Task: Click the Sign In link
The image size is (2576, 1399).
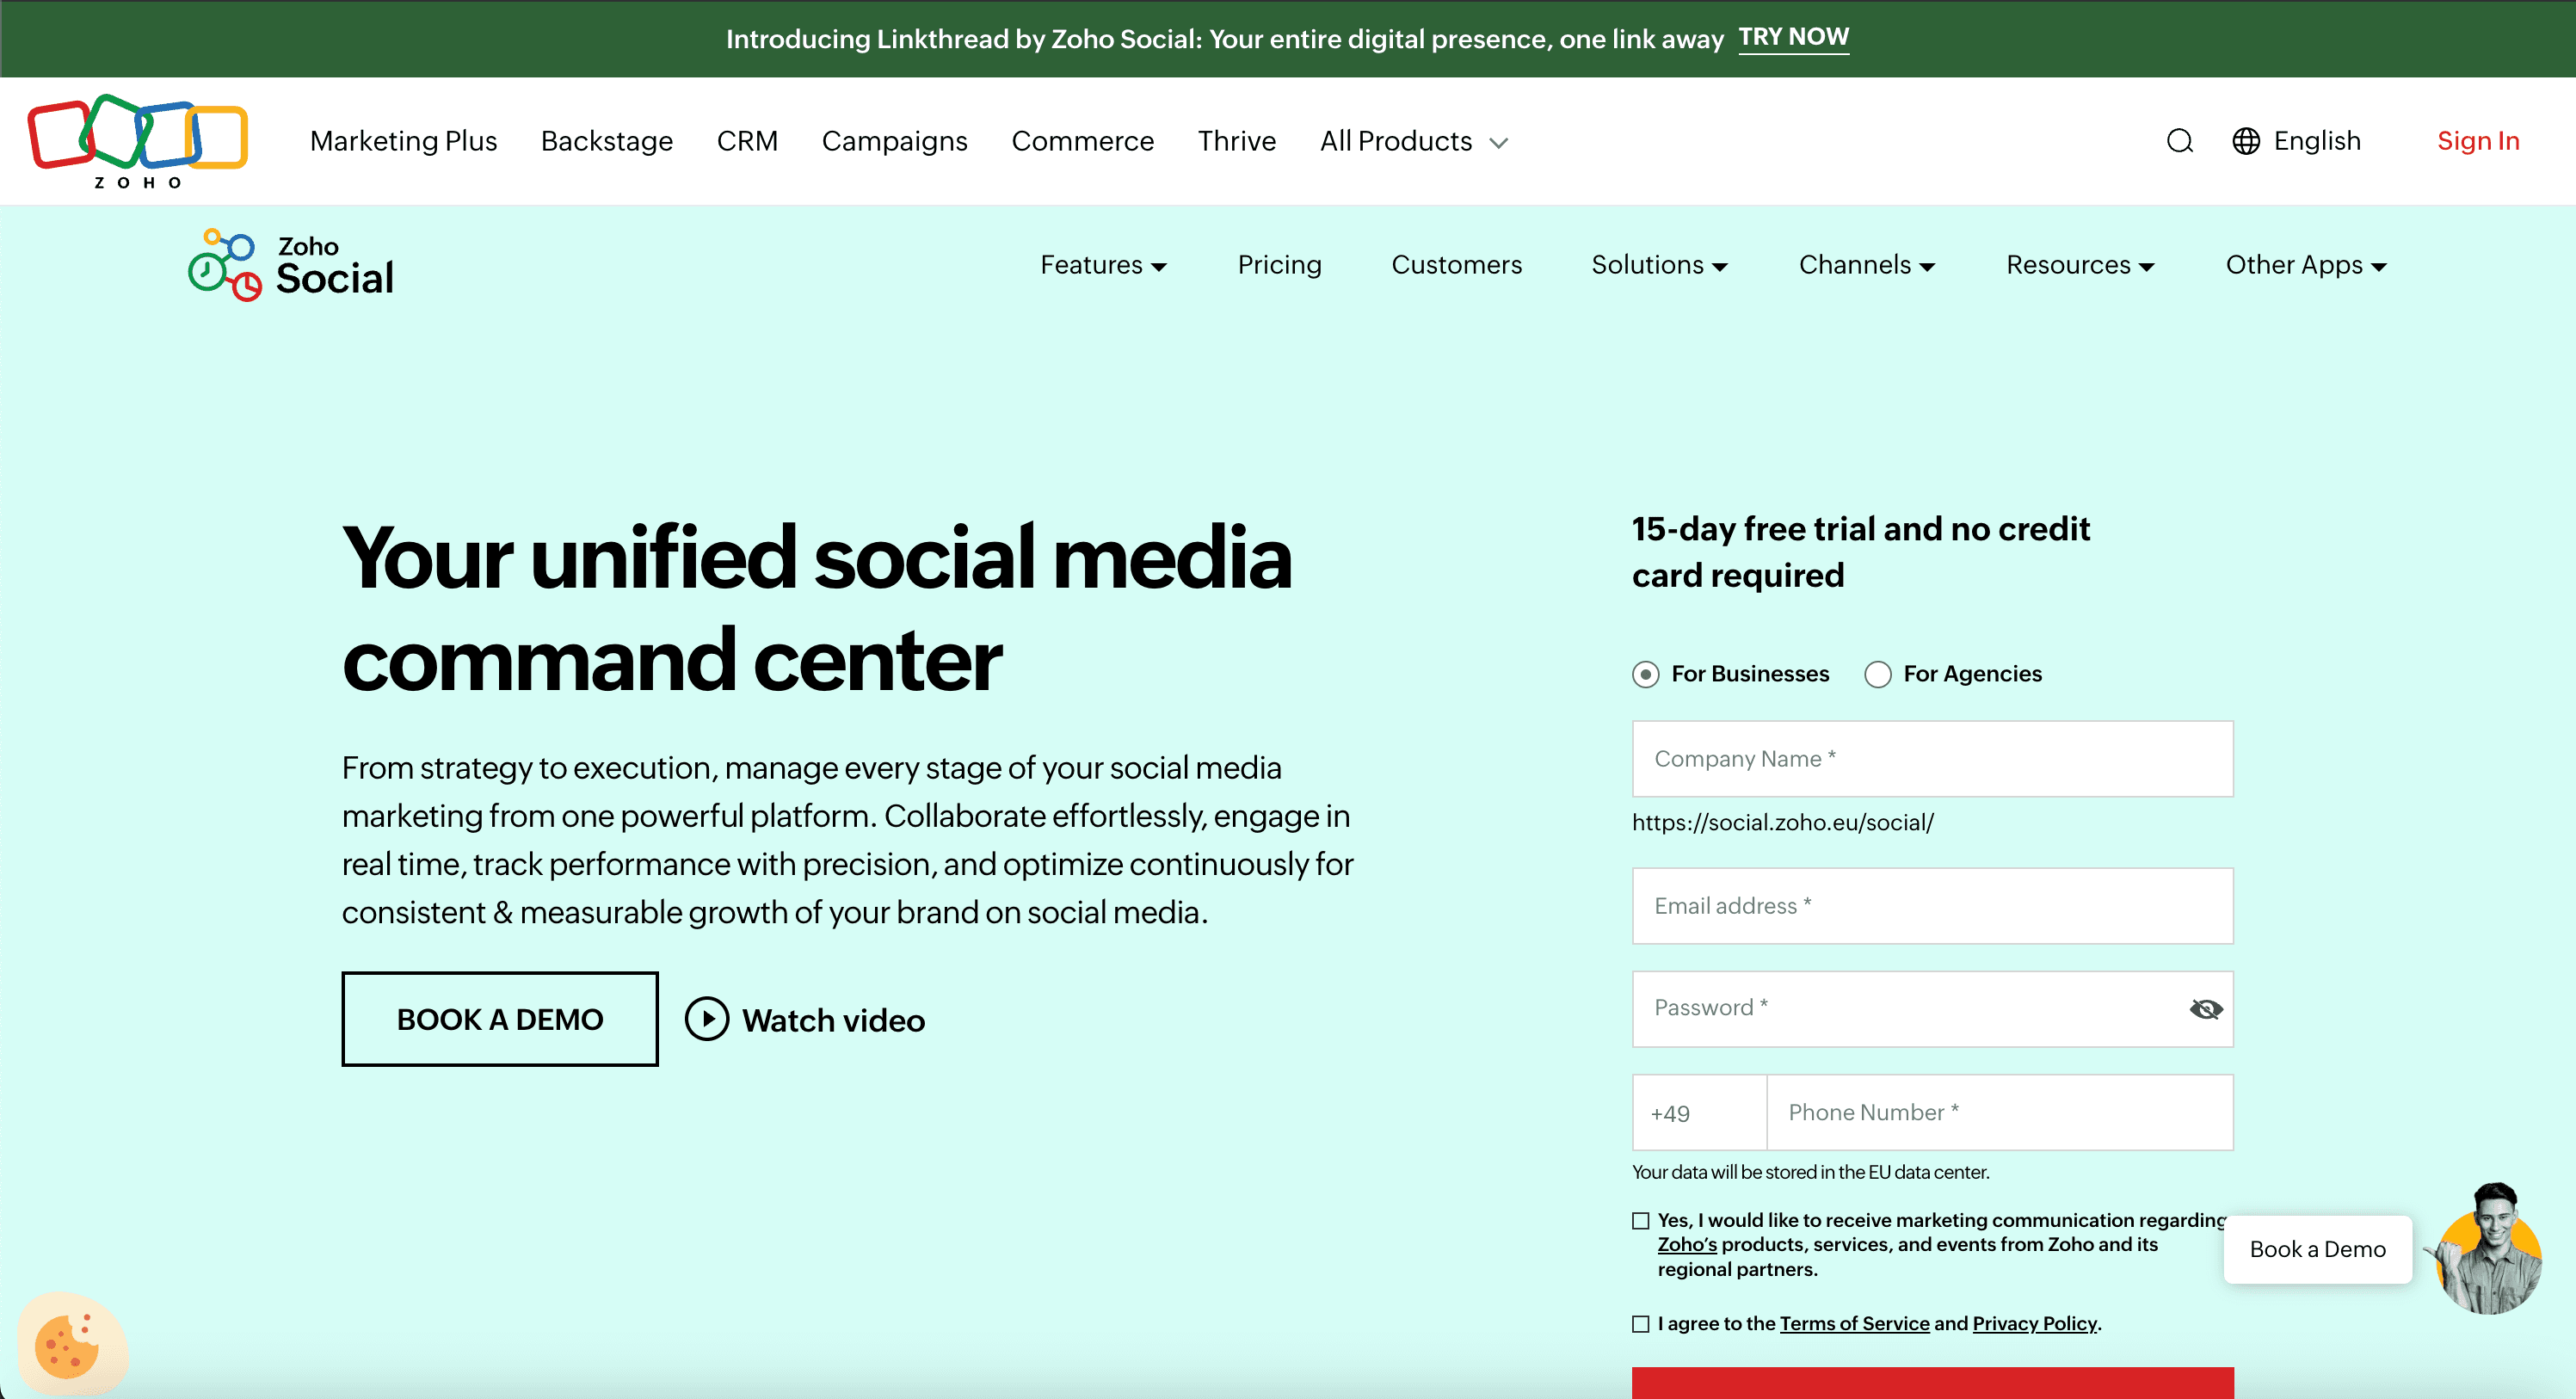Action: [x=2478, y=141]
